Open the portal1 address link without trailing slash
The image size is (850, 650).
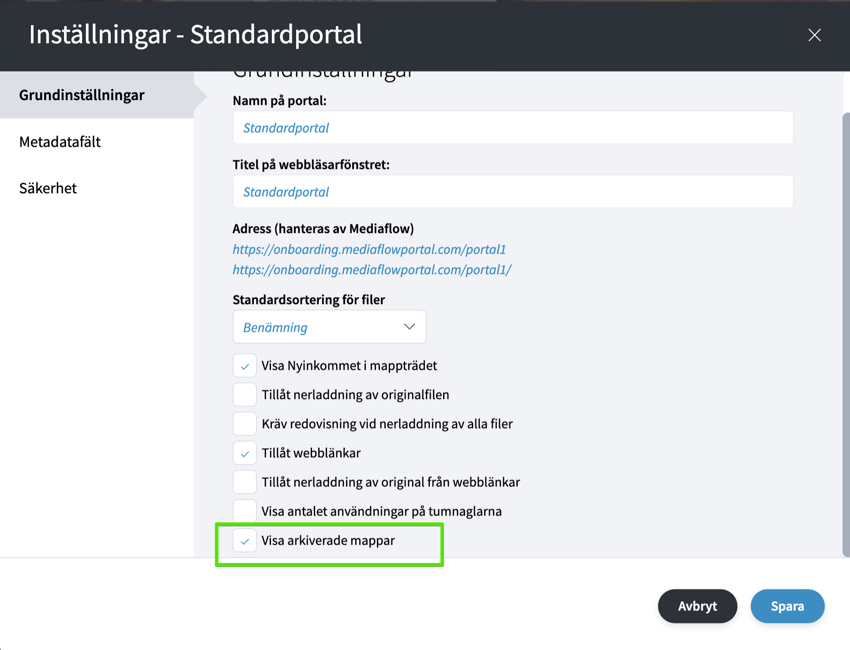369,249
